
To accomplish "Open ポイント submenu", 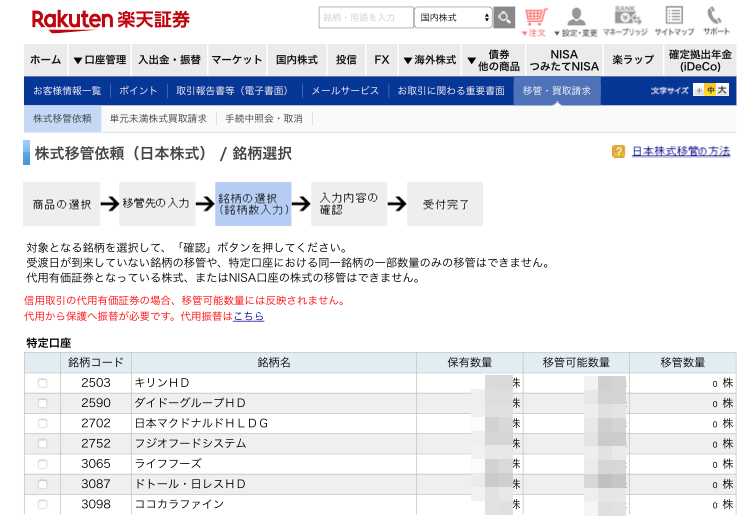I will [x=138, y=91].
